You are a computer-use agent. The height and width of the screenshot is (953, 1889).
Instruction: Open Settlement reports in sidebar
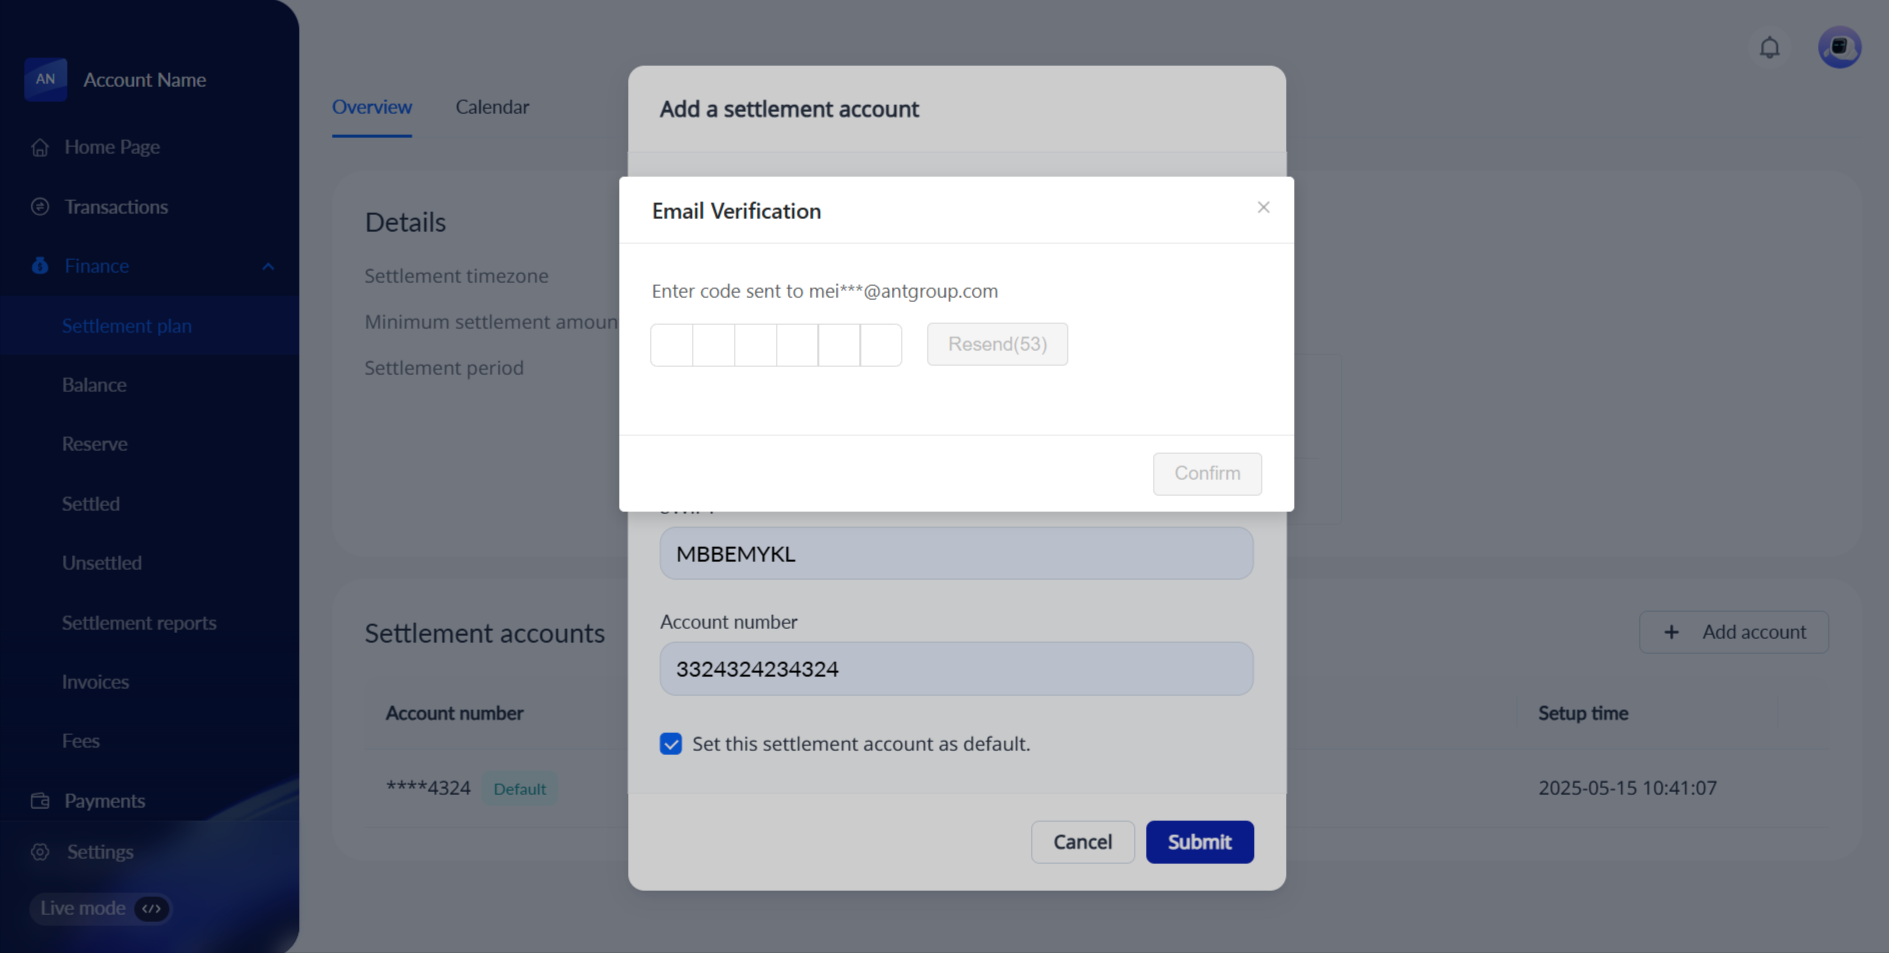139,623
